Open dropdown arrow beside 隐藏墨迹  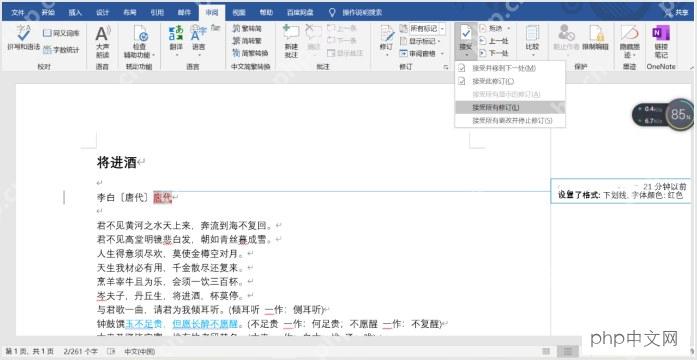(x=633, y=55)
